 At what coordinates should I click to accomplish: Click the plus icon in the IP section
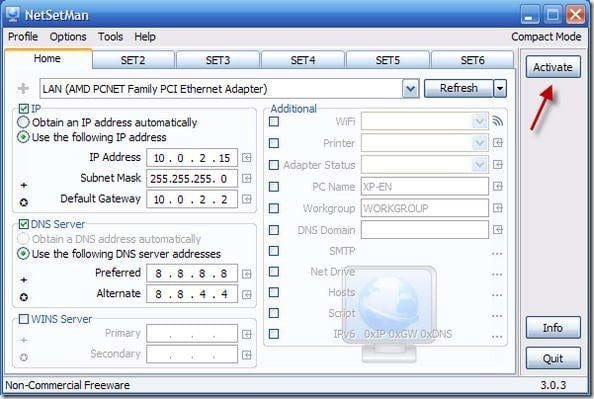24,185
